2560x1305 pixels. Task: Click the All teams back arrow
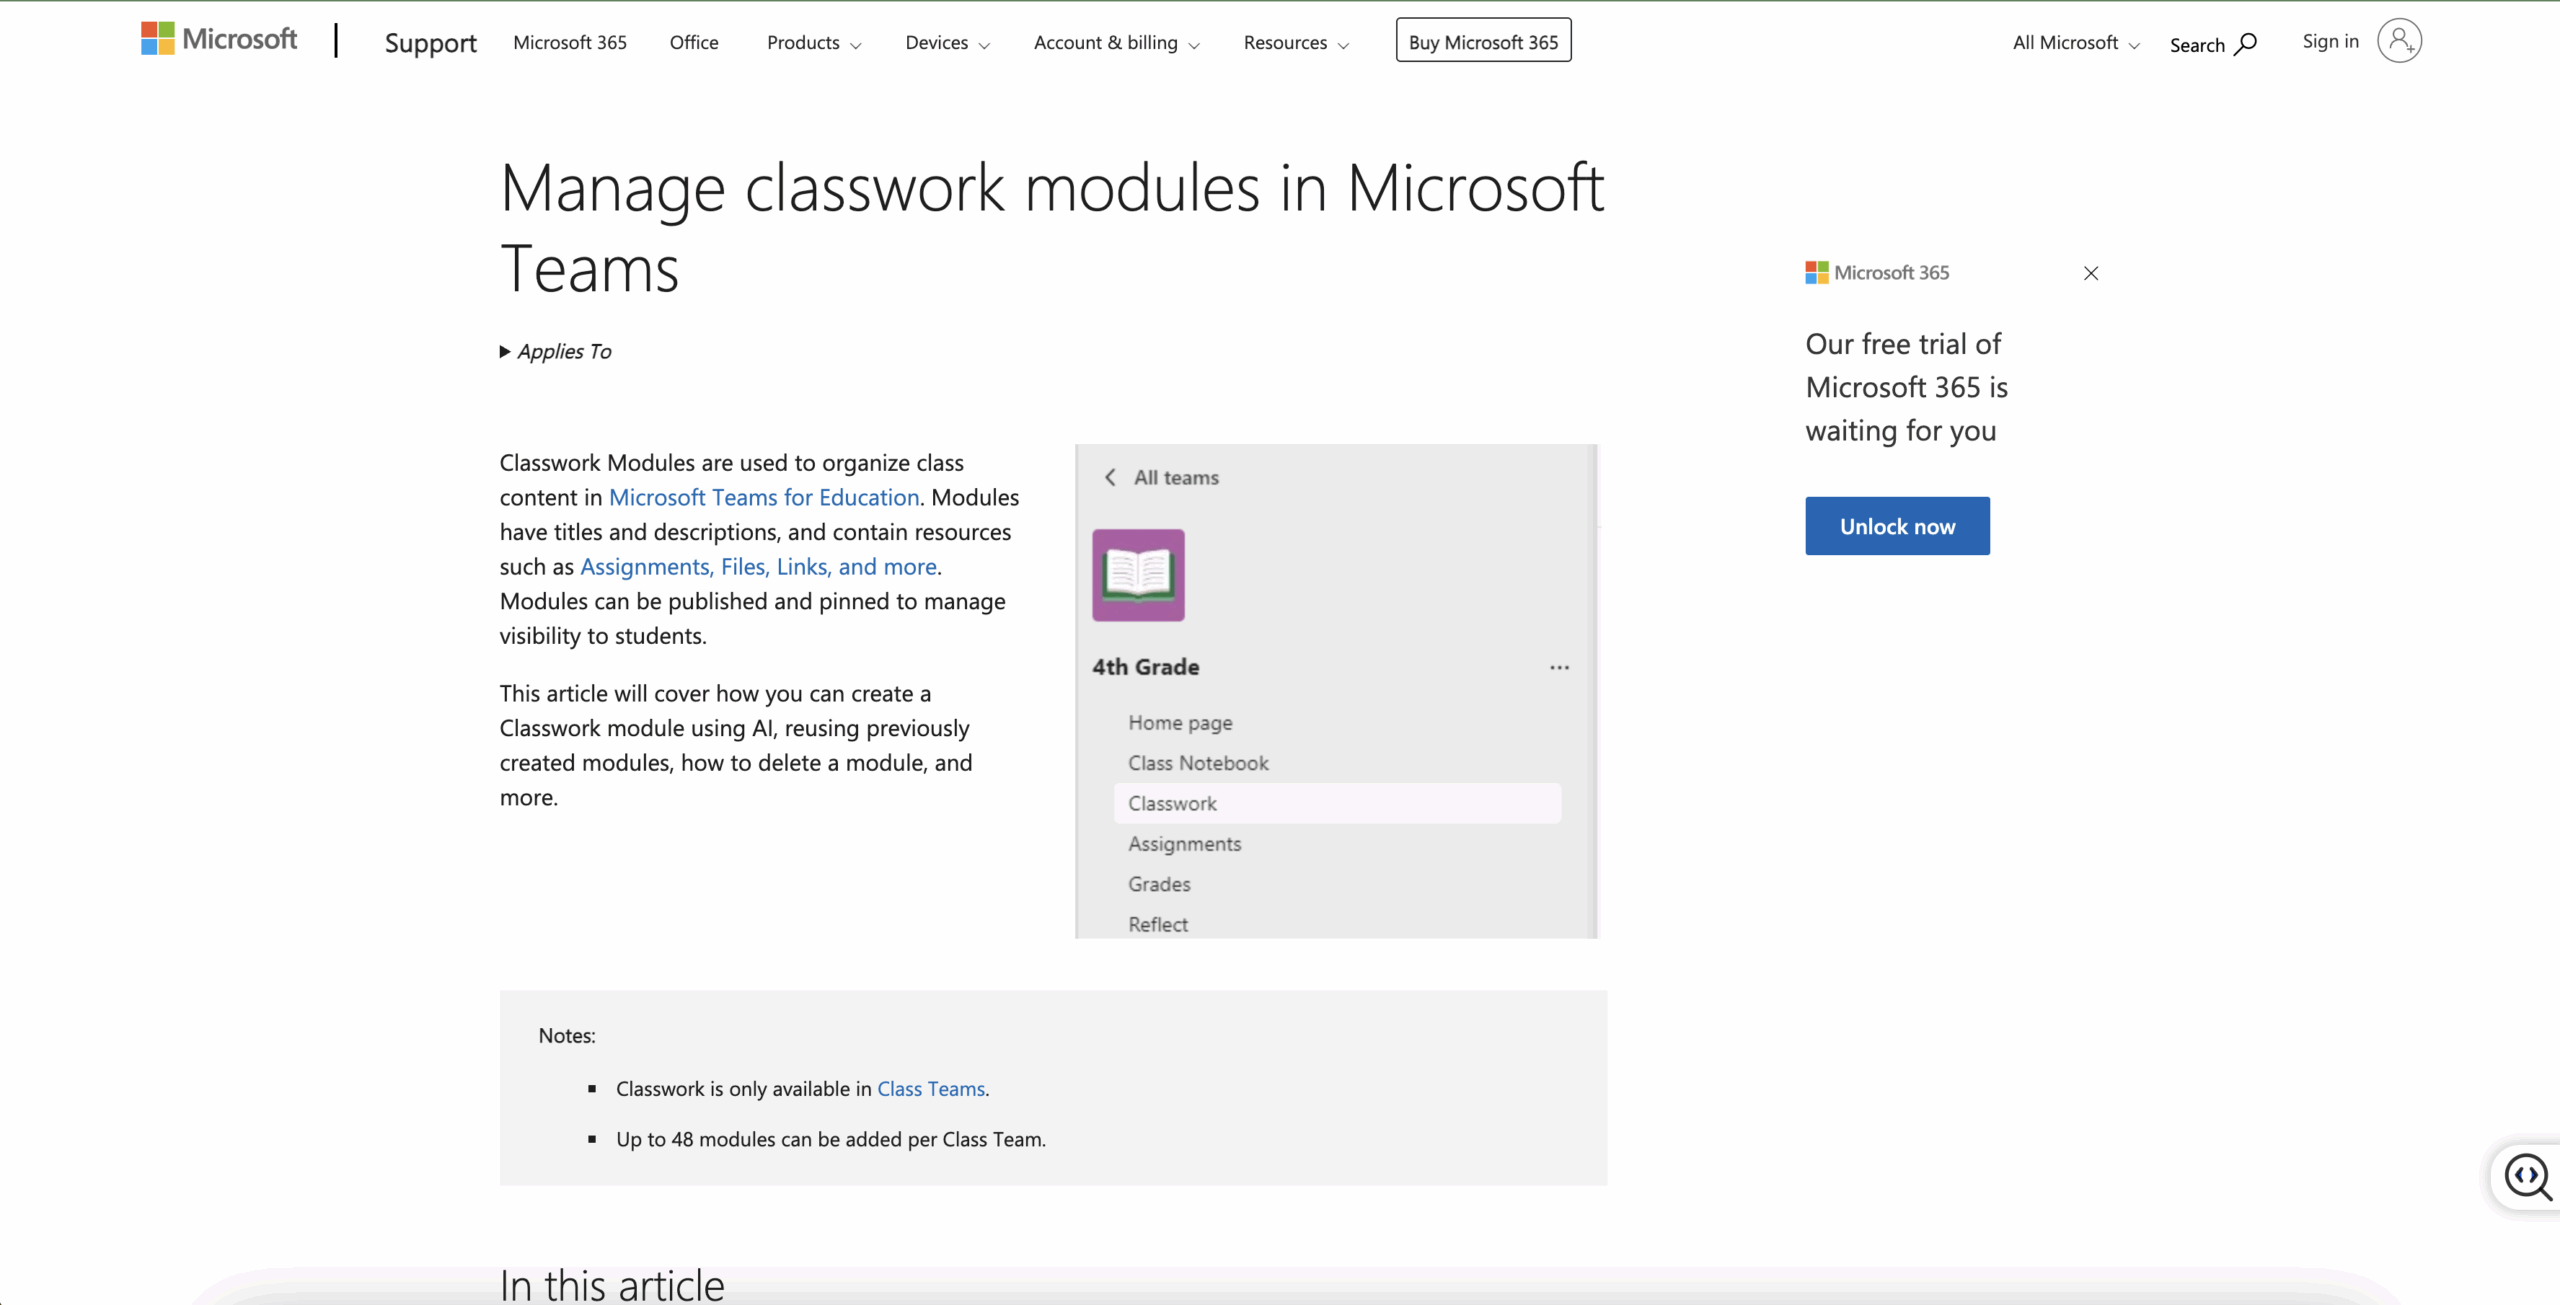1110,477
